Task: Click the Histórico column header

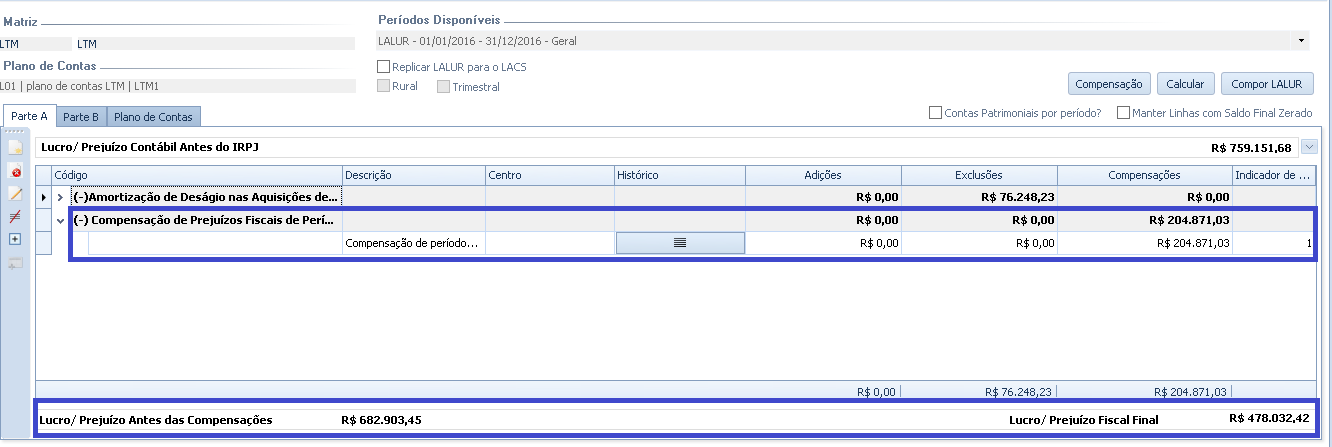Action: 680,175
